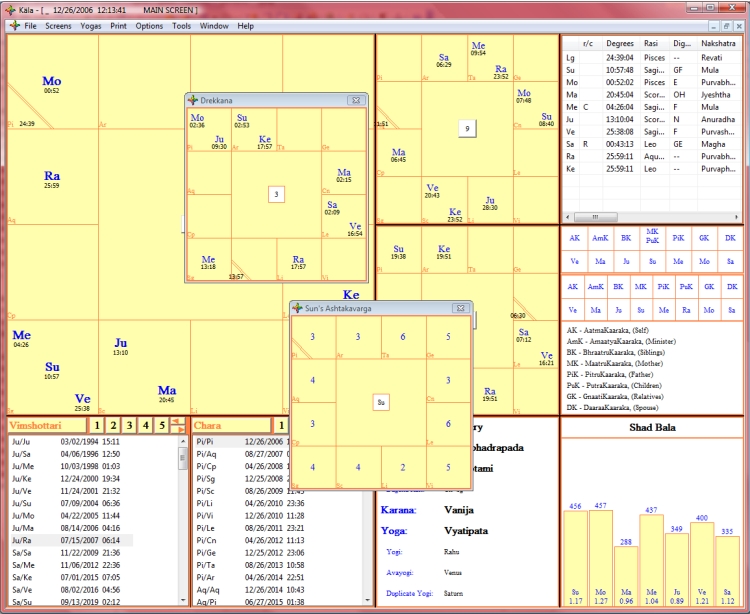Click the center 3 button in Drekkana chart

(x=276, y=194)
